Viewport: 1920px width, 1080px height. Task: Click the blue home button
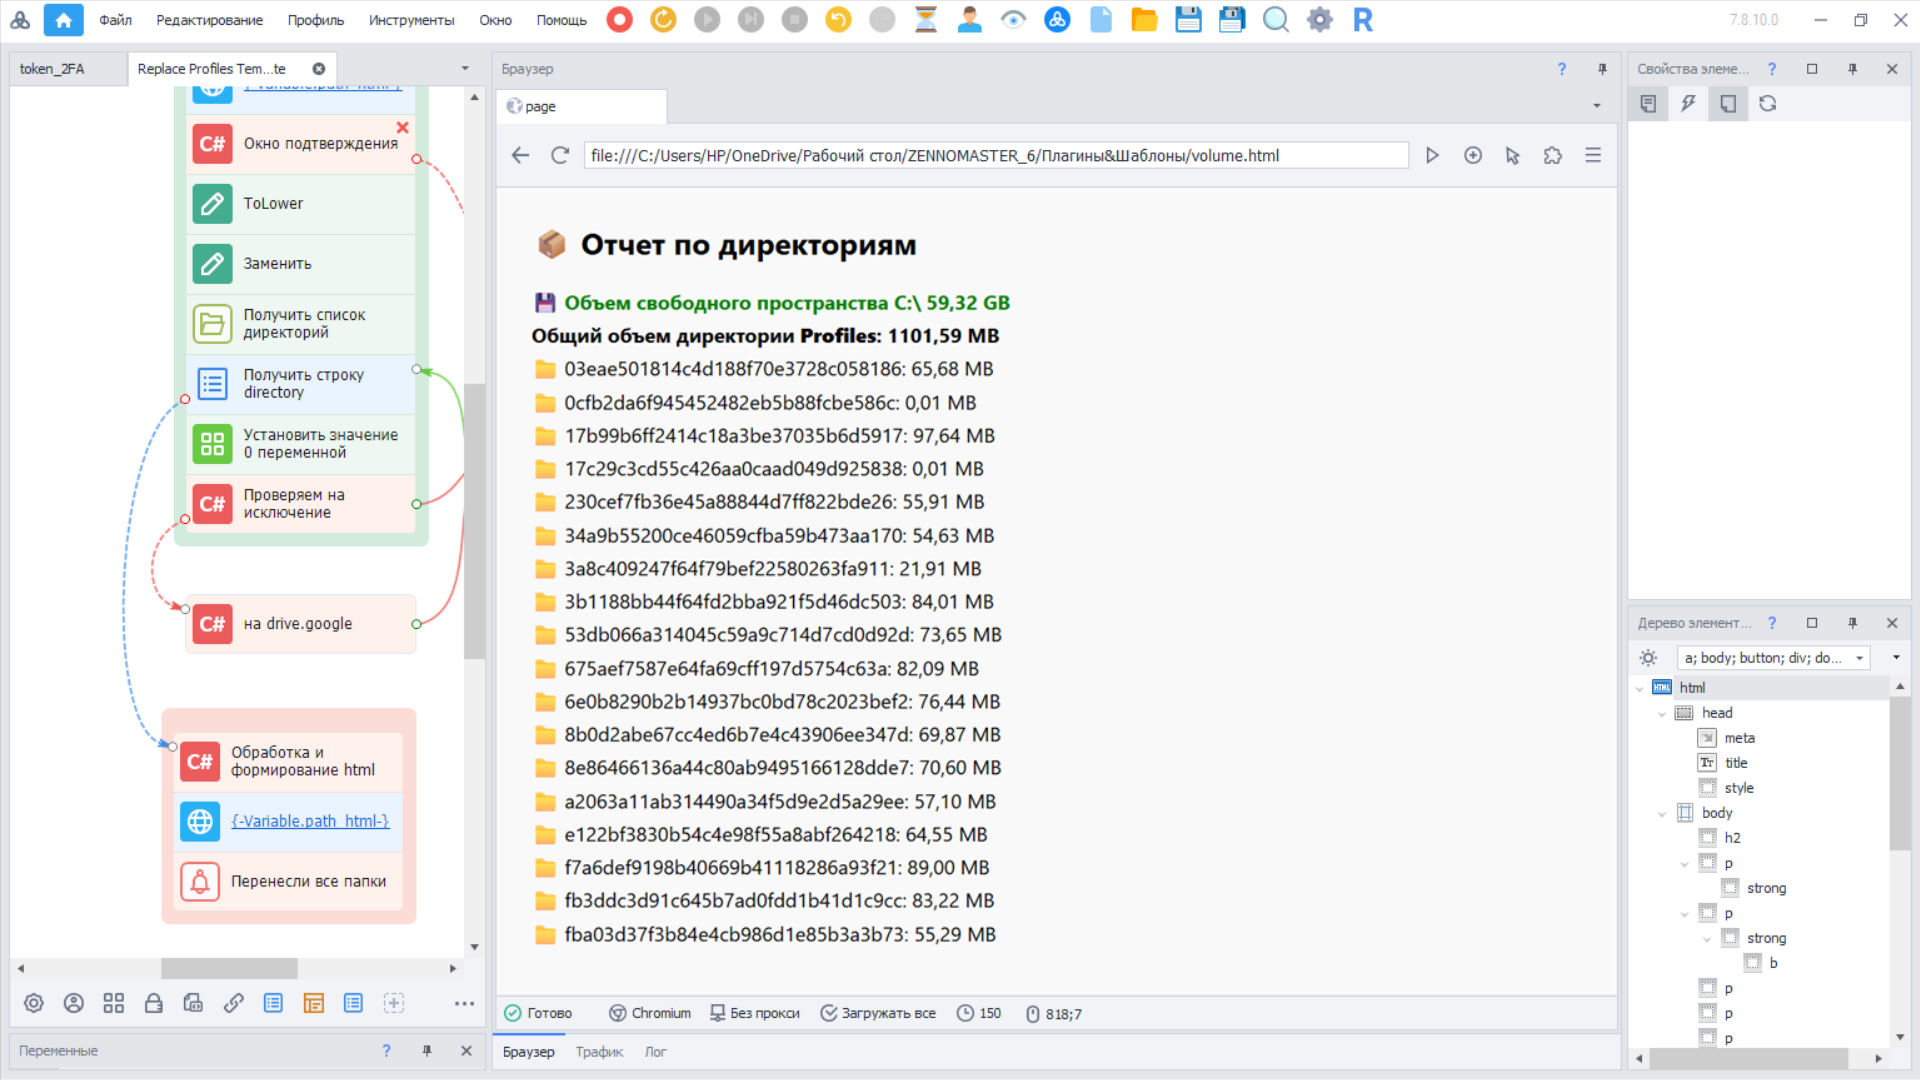64,20
